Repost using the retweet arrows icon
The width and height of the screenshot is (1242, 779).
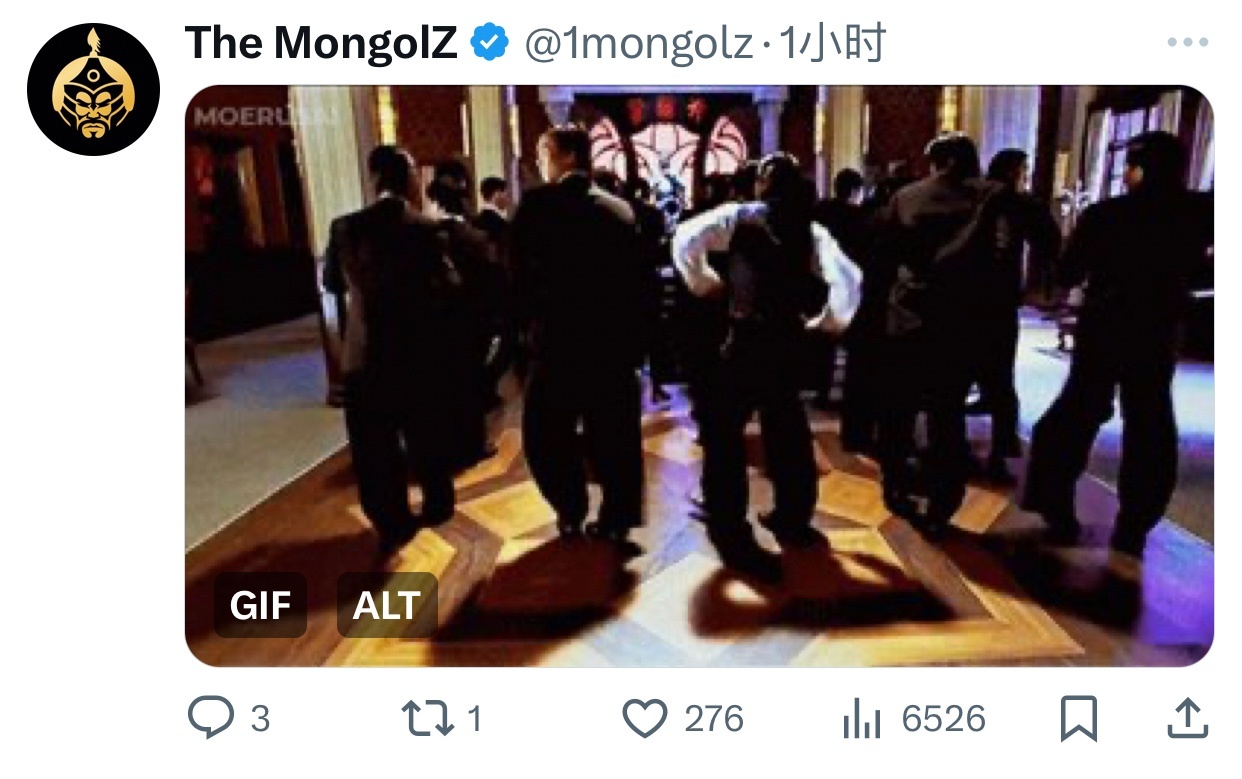(428, 718)
